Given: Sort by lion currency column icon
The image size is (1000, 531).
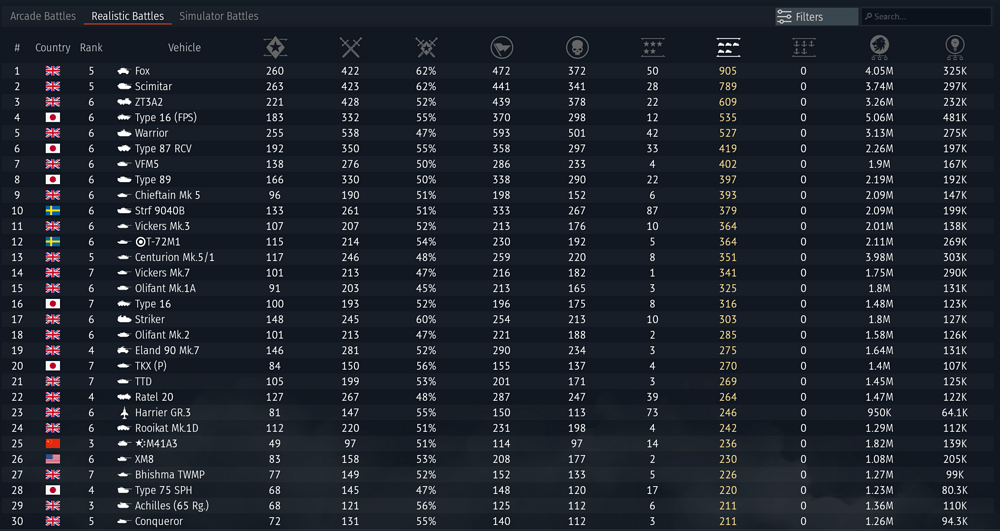Looking at the screenshot, I should coord(880,47).
